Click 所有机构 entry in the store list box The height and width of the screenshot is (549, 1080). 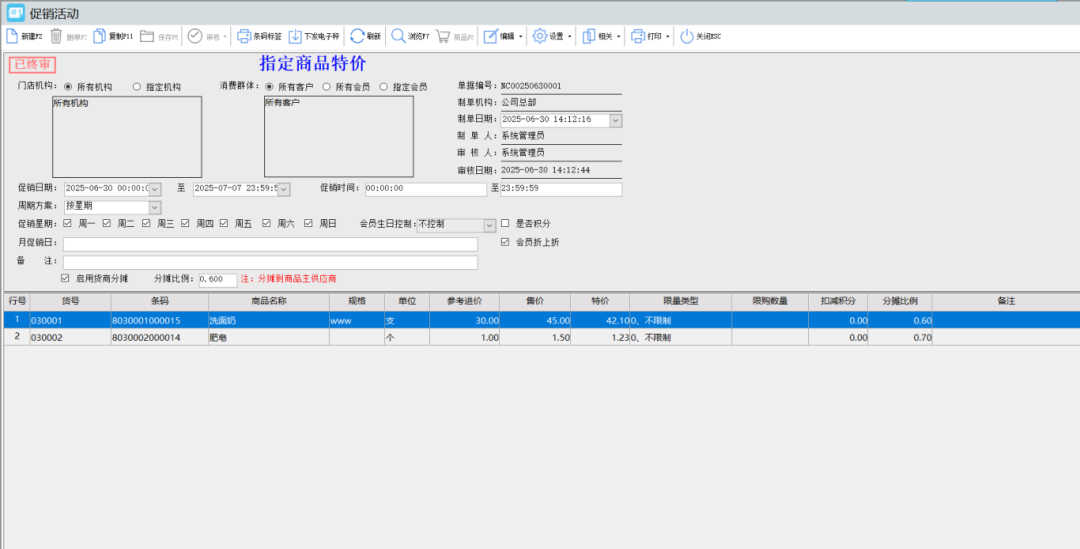71,103
